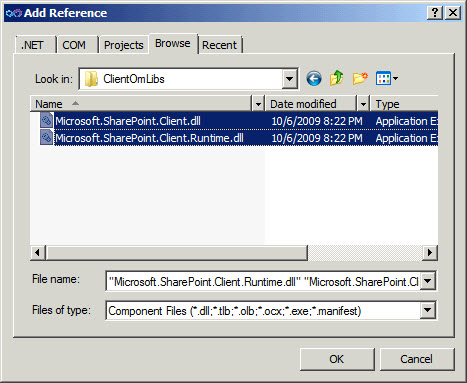Select Microsoft.SharePoint.Client.dll file name
Screen dimensions: 467x383
pos(128,121)
